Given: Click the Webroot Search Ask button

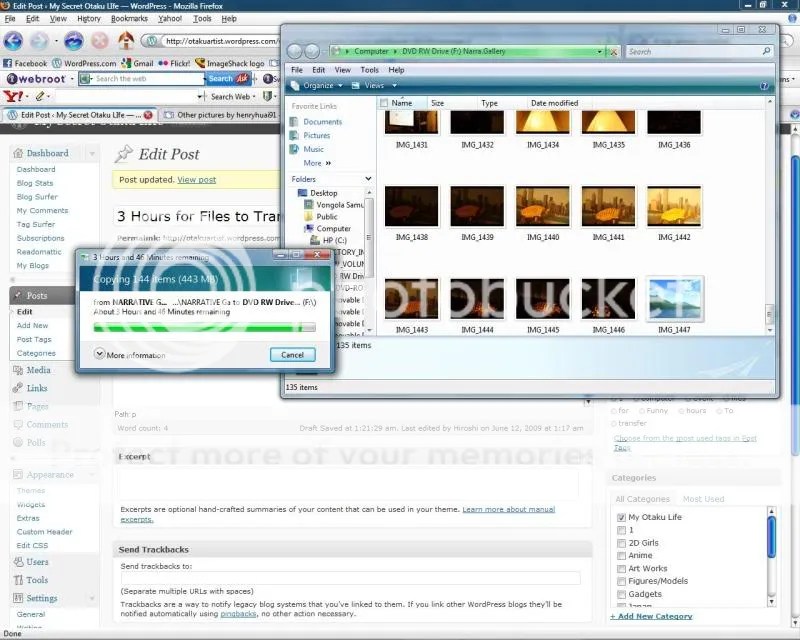Looking at the screenshot, I should 228,79.
